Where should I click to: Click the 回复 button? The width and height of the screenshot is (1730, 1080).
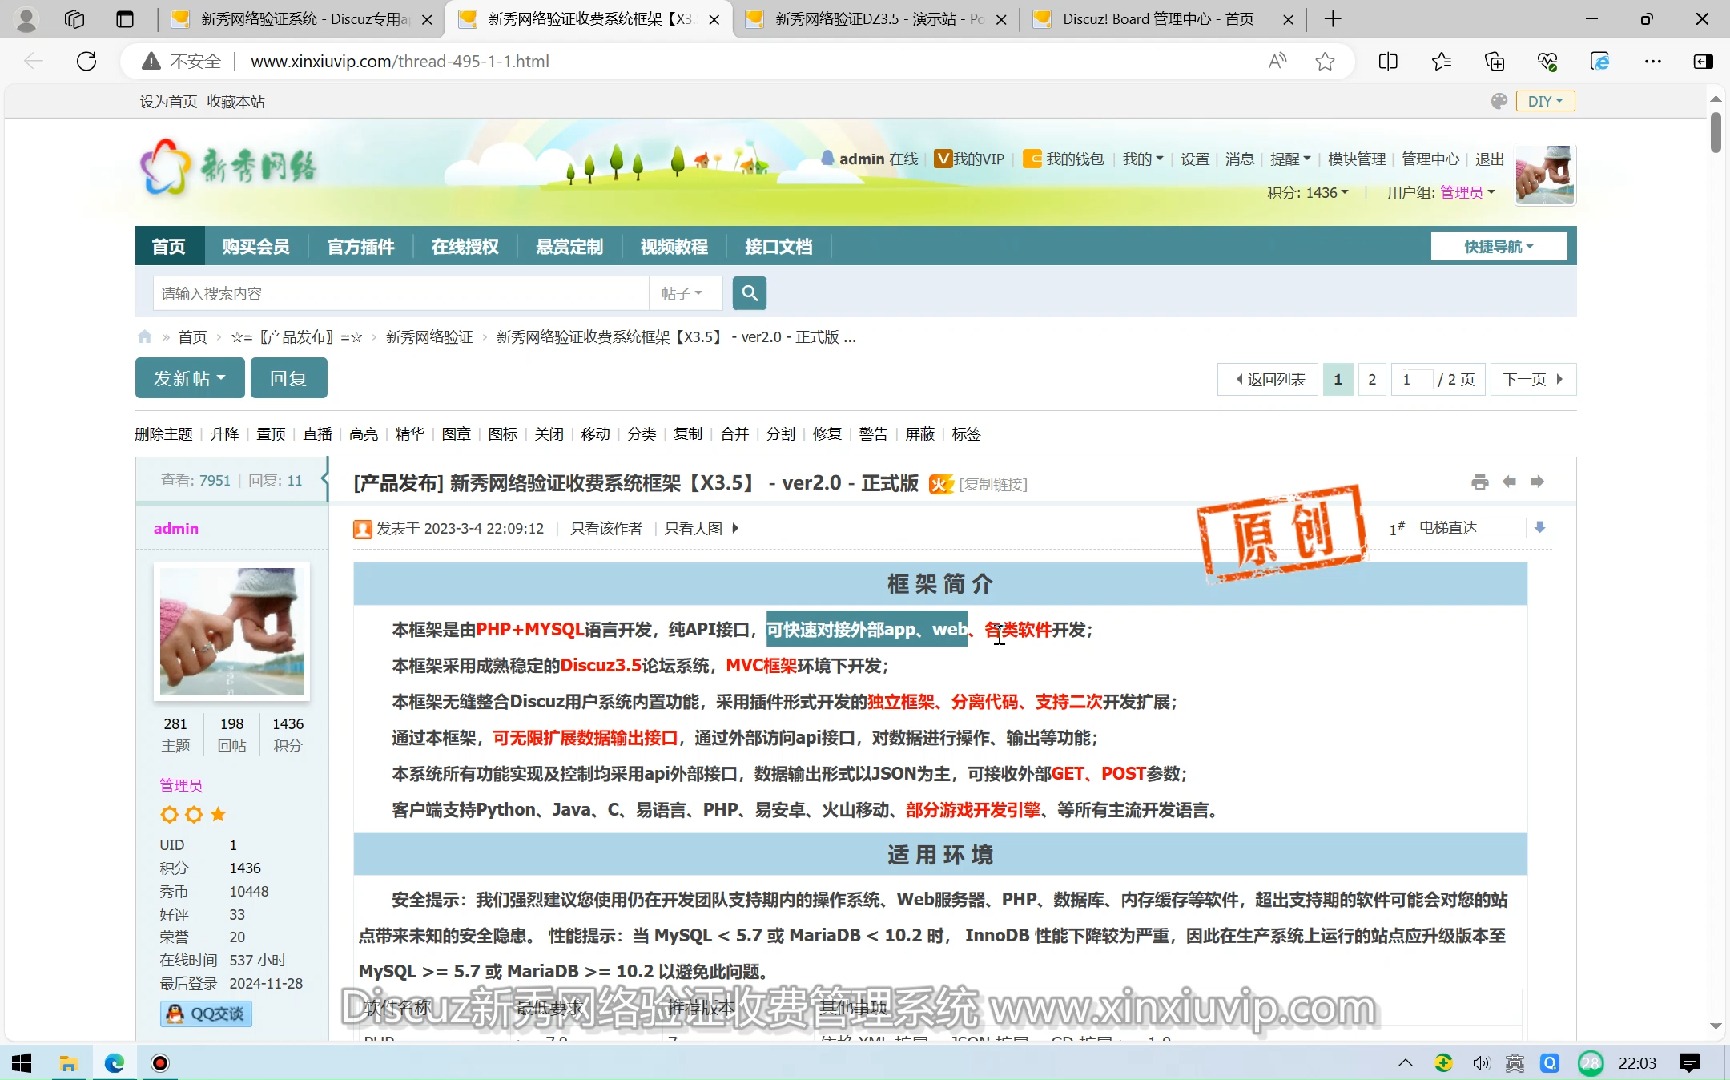(288, 378)
